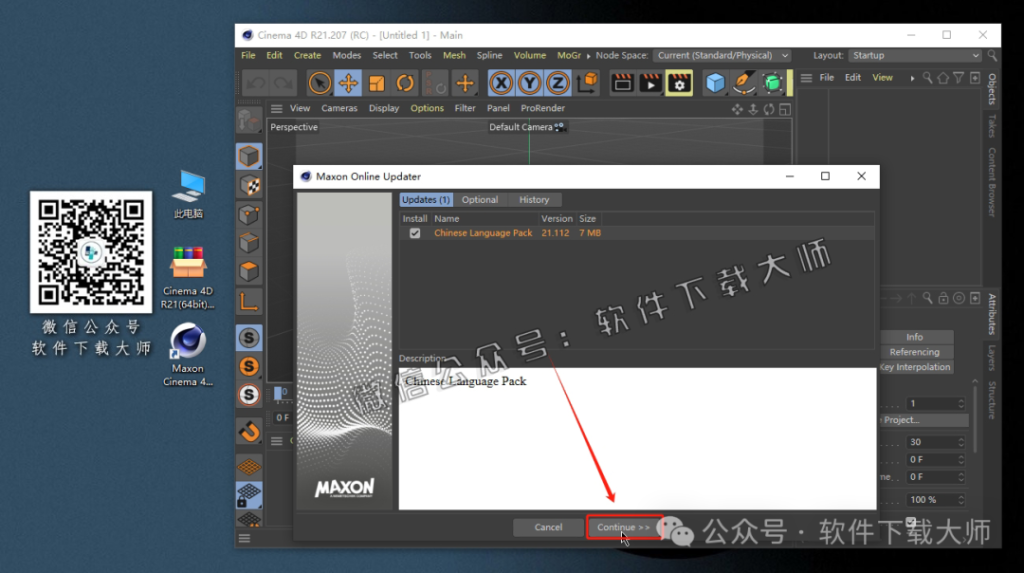Open the Tools menu
Image resolution: width=1024 pixels, height=573 pixels.
[420, 56]
